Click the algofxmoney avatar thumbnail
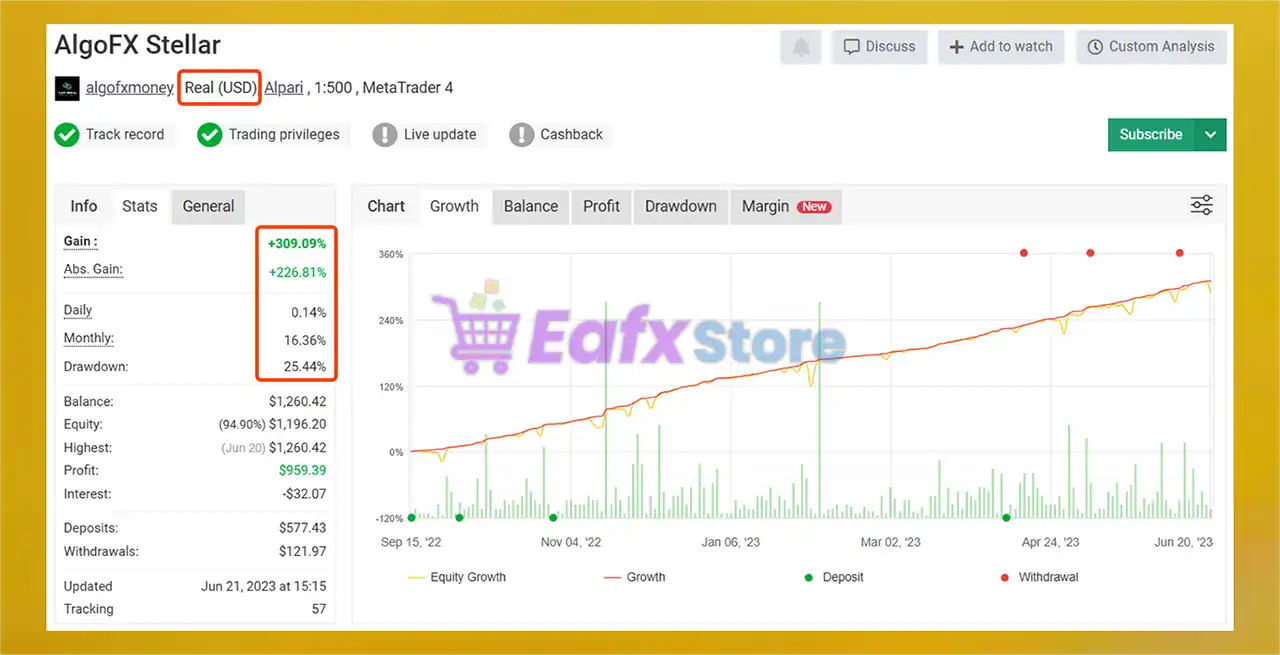Viewport: 1280px width, 655px height. [x=67, y=88]
